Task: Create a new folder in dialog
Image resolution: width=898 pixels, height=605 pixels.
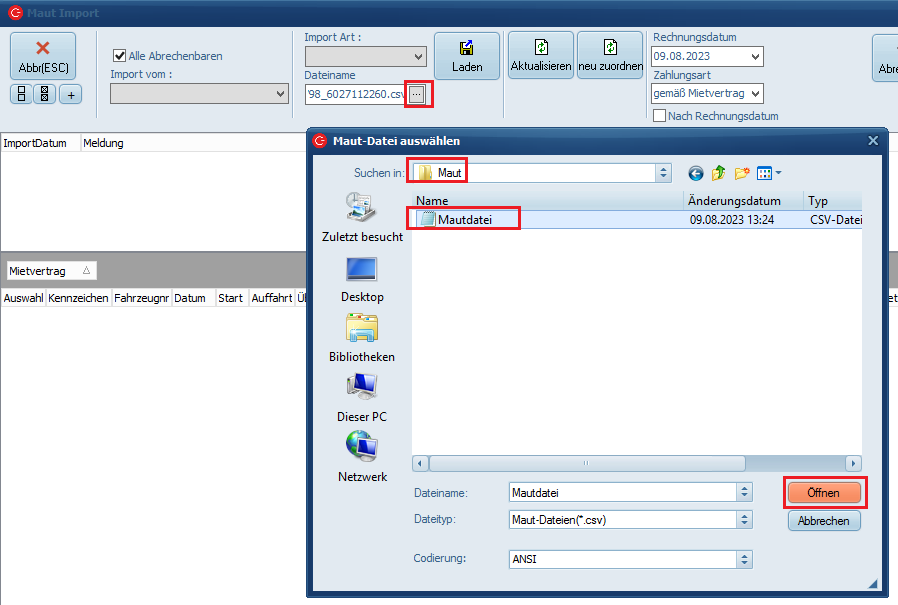Action: point(742,173)
